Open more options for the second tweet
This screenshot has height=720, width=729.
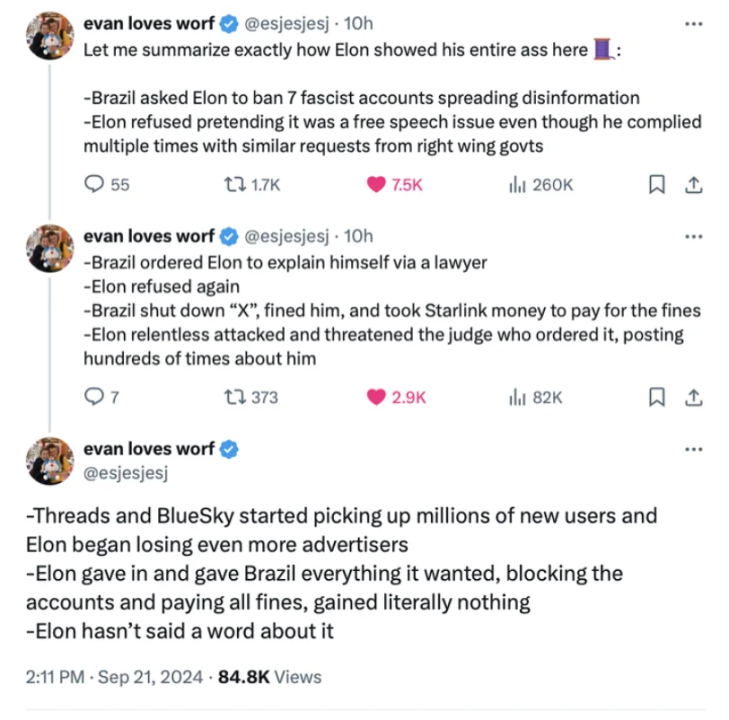coord(691,236)
